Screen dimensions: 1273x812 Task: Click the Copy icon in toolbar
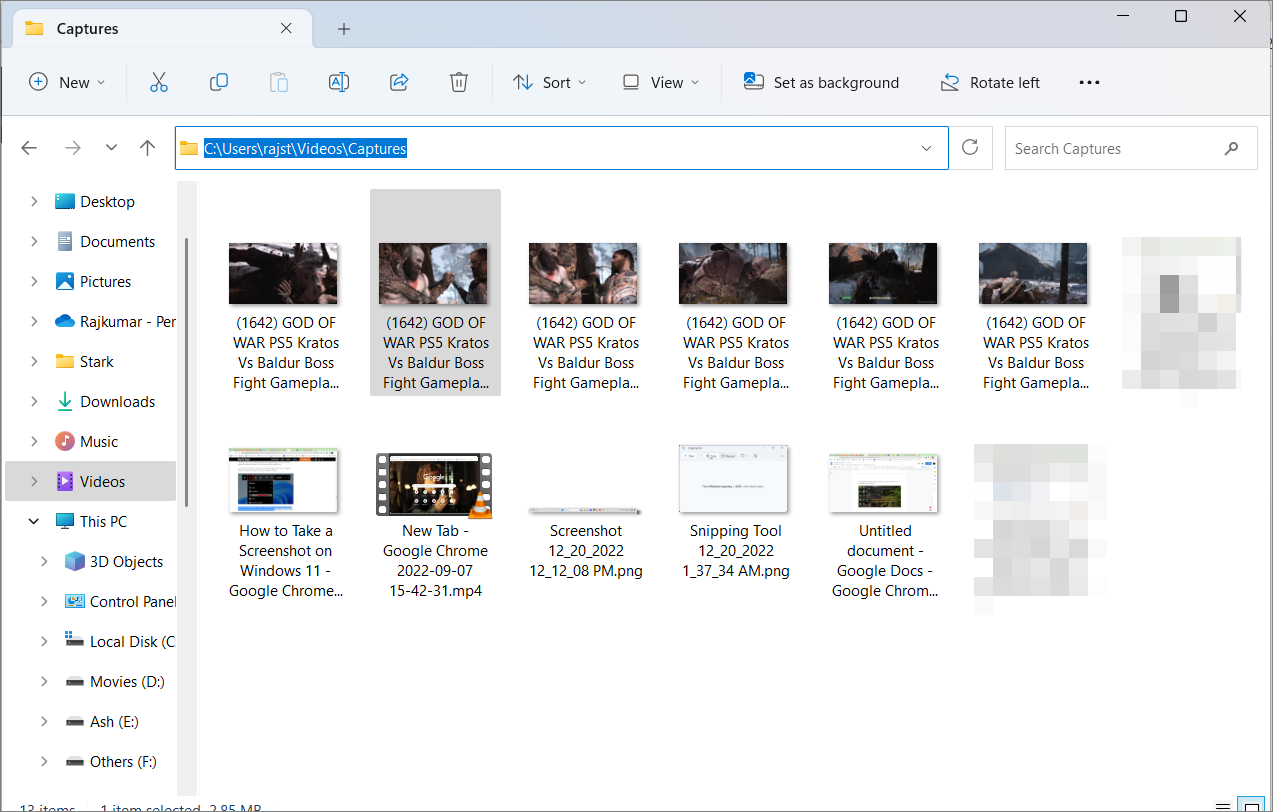(219, 83)
